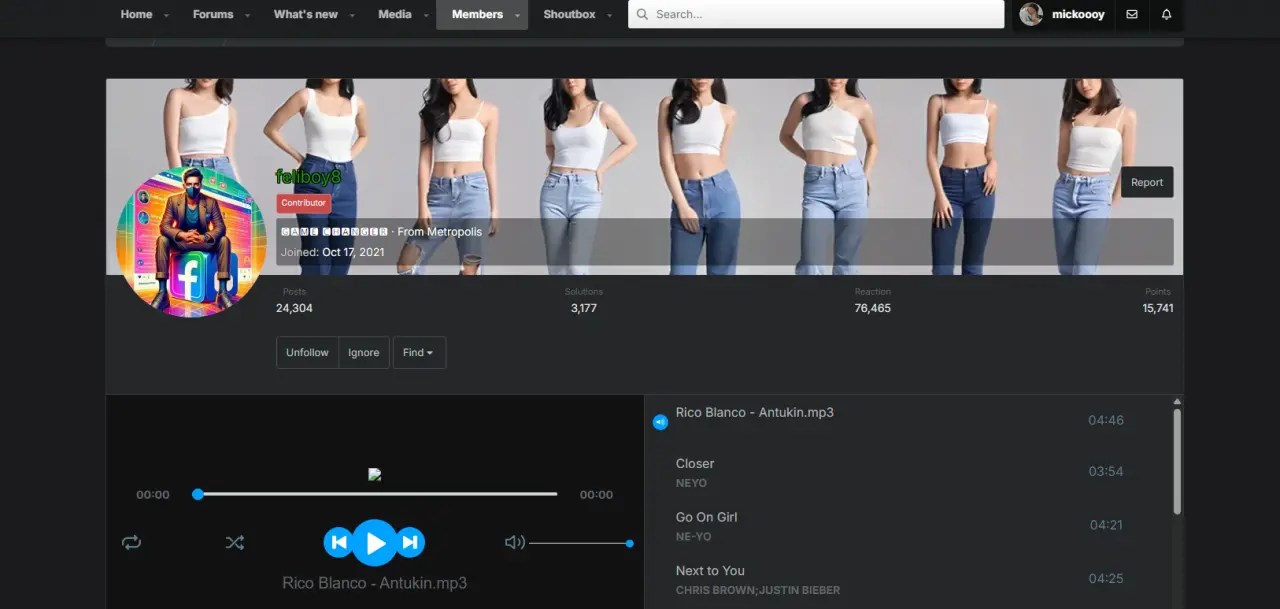This screenshot has height=609, width=1280.
Task: Click the 04:25 track duration
Action: pos(1106,578)
